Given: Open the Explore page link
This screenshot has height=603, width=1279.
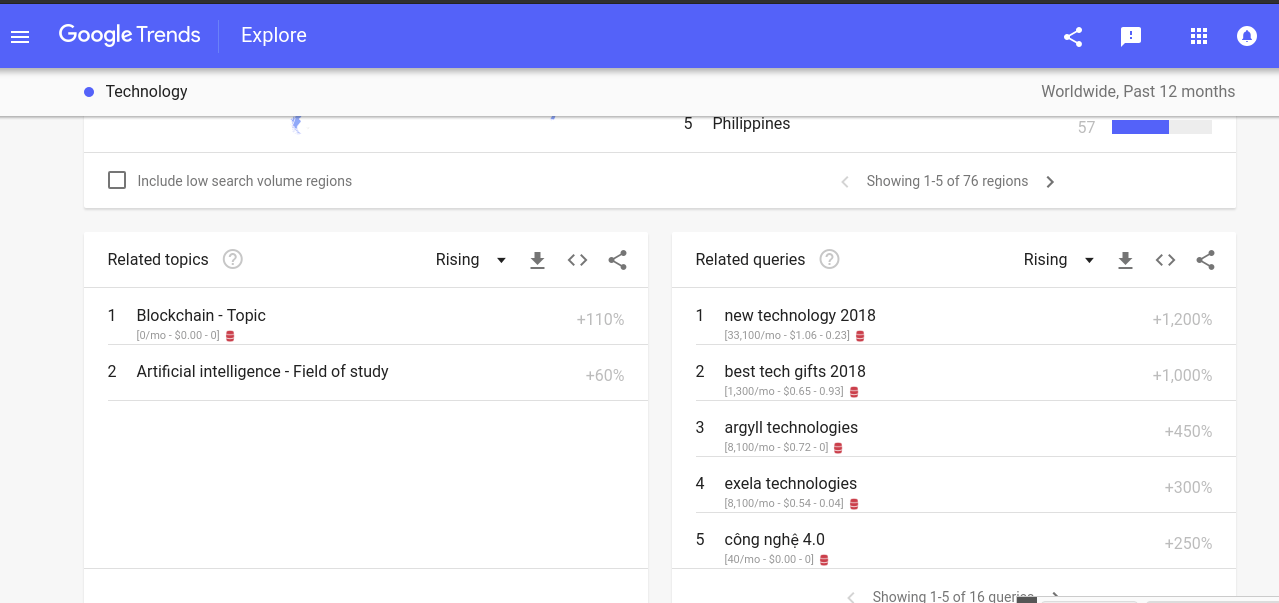Looking at the screenshot, I should [273, 35].
